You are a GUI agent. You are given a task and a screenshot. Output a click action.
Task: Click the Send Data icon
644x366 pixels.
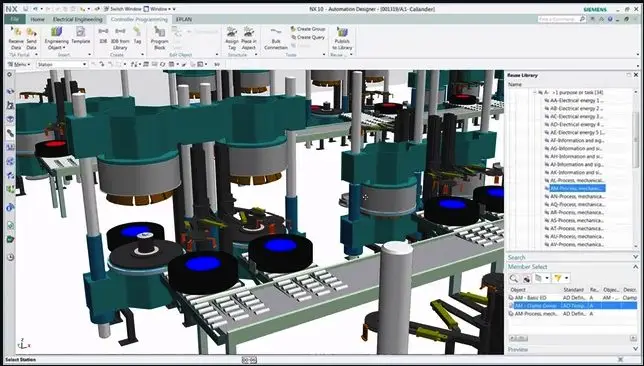tap(31, 38)
